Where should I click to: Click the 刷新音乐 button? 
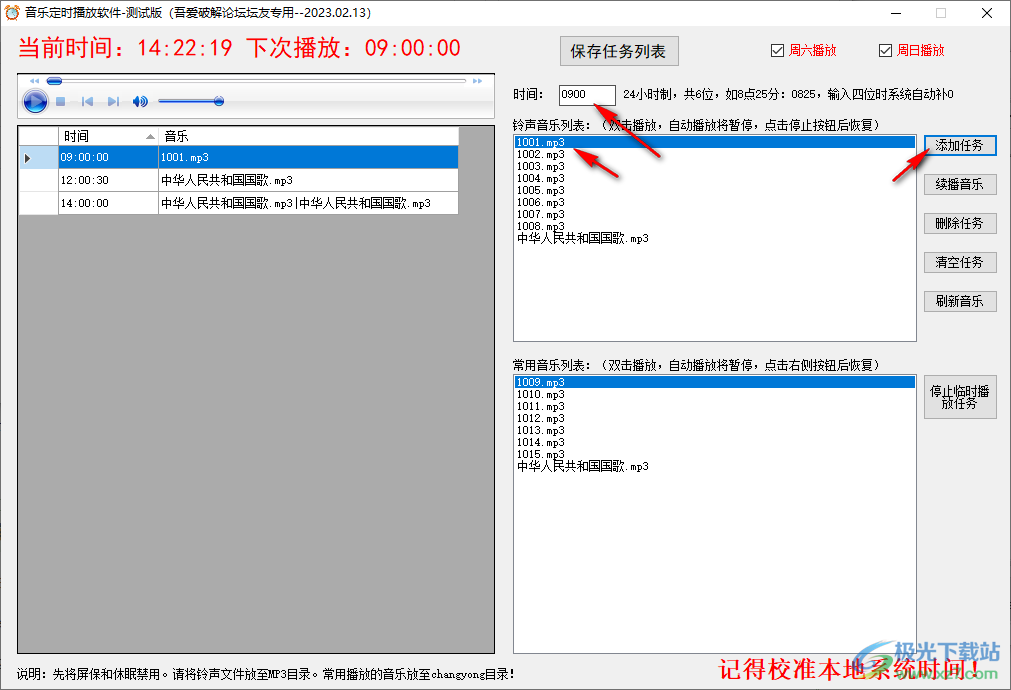tap(960, 301)
